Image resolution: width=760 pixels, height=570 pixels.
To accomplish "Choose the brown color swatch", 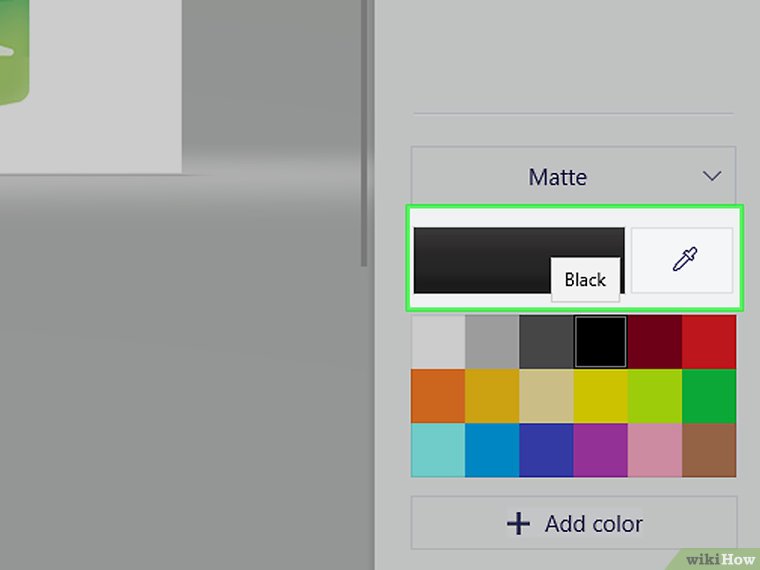I will pos(709,450).
